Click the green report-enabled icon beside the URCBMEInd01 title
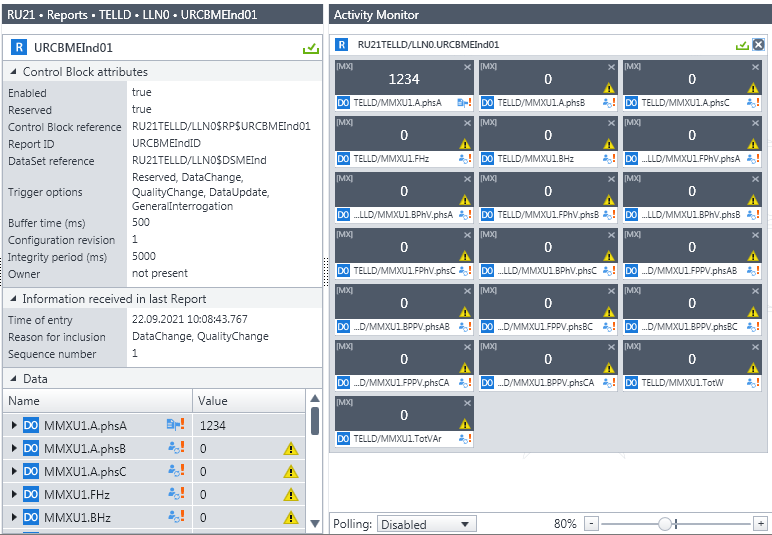This screenshot has width=772, height=535. 310,48
